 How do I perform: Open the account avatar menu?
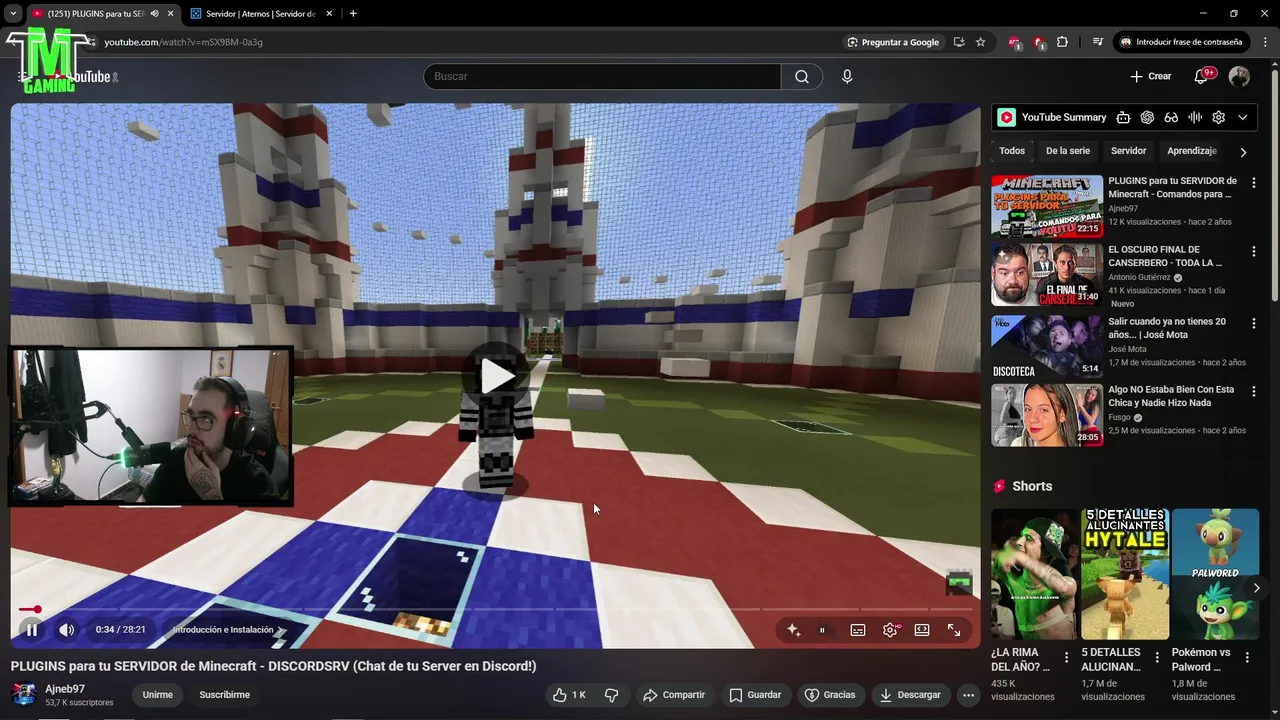pos(1239,77)
